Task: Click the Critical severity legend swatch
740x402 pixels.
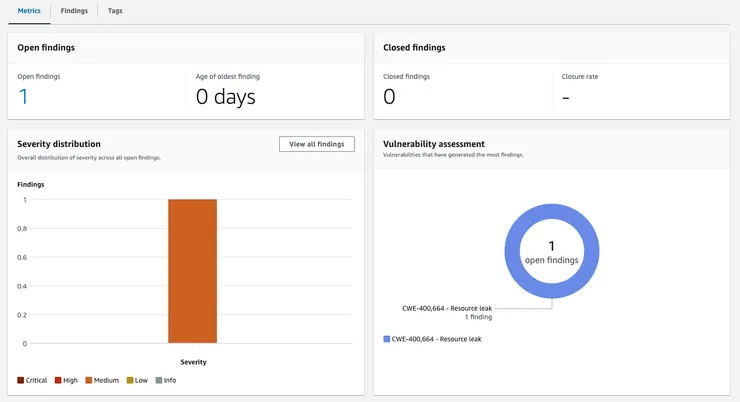Action: pos(21,380)
